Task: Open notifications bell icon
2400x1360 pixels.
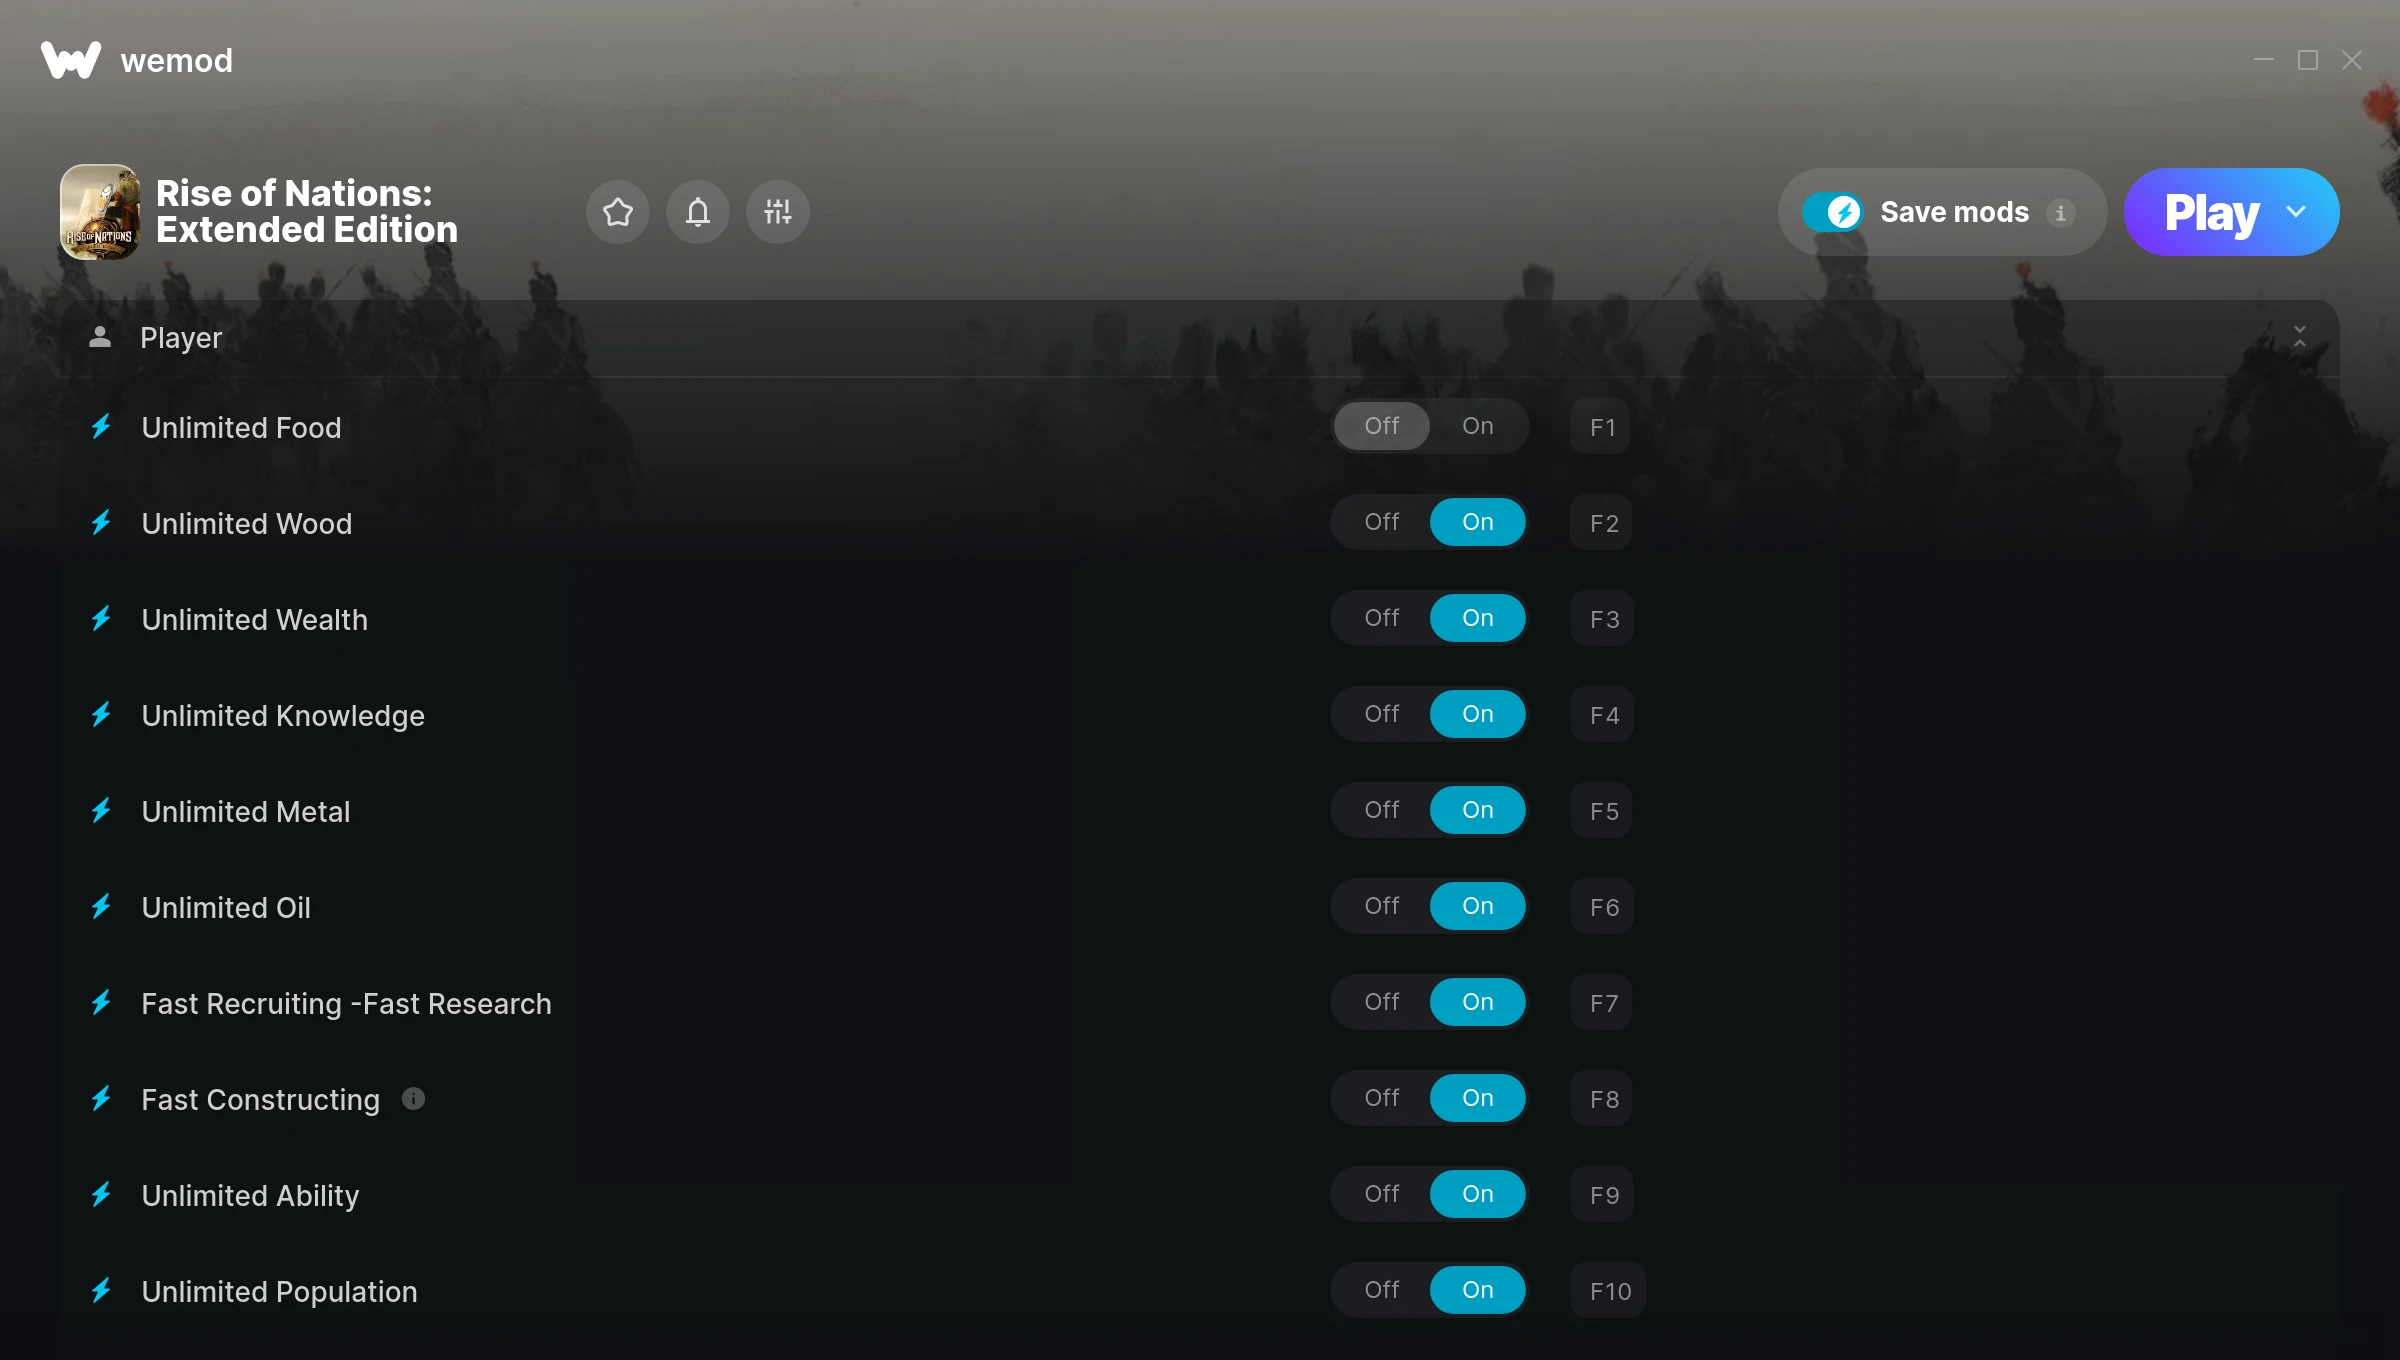Action: pos(698,212)
